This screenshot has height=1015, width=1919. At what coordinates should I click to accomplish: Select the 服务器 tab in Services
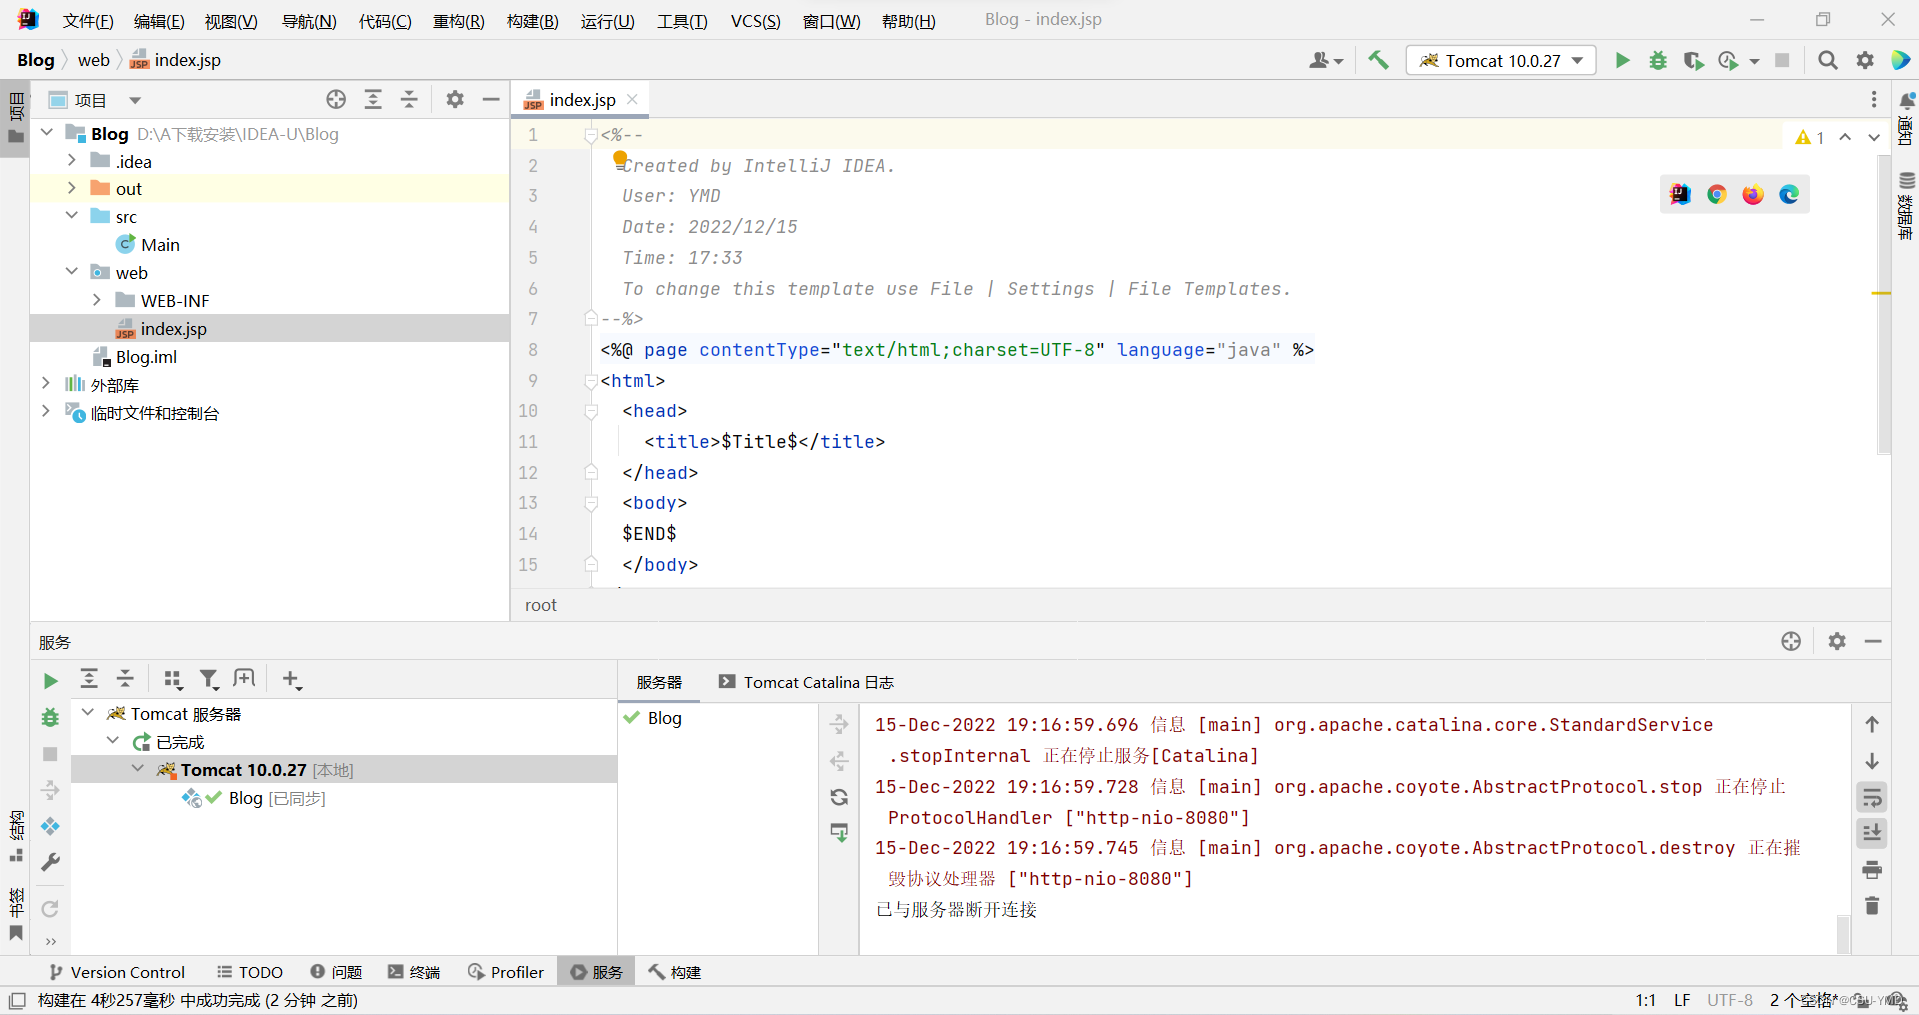(659, 682)
